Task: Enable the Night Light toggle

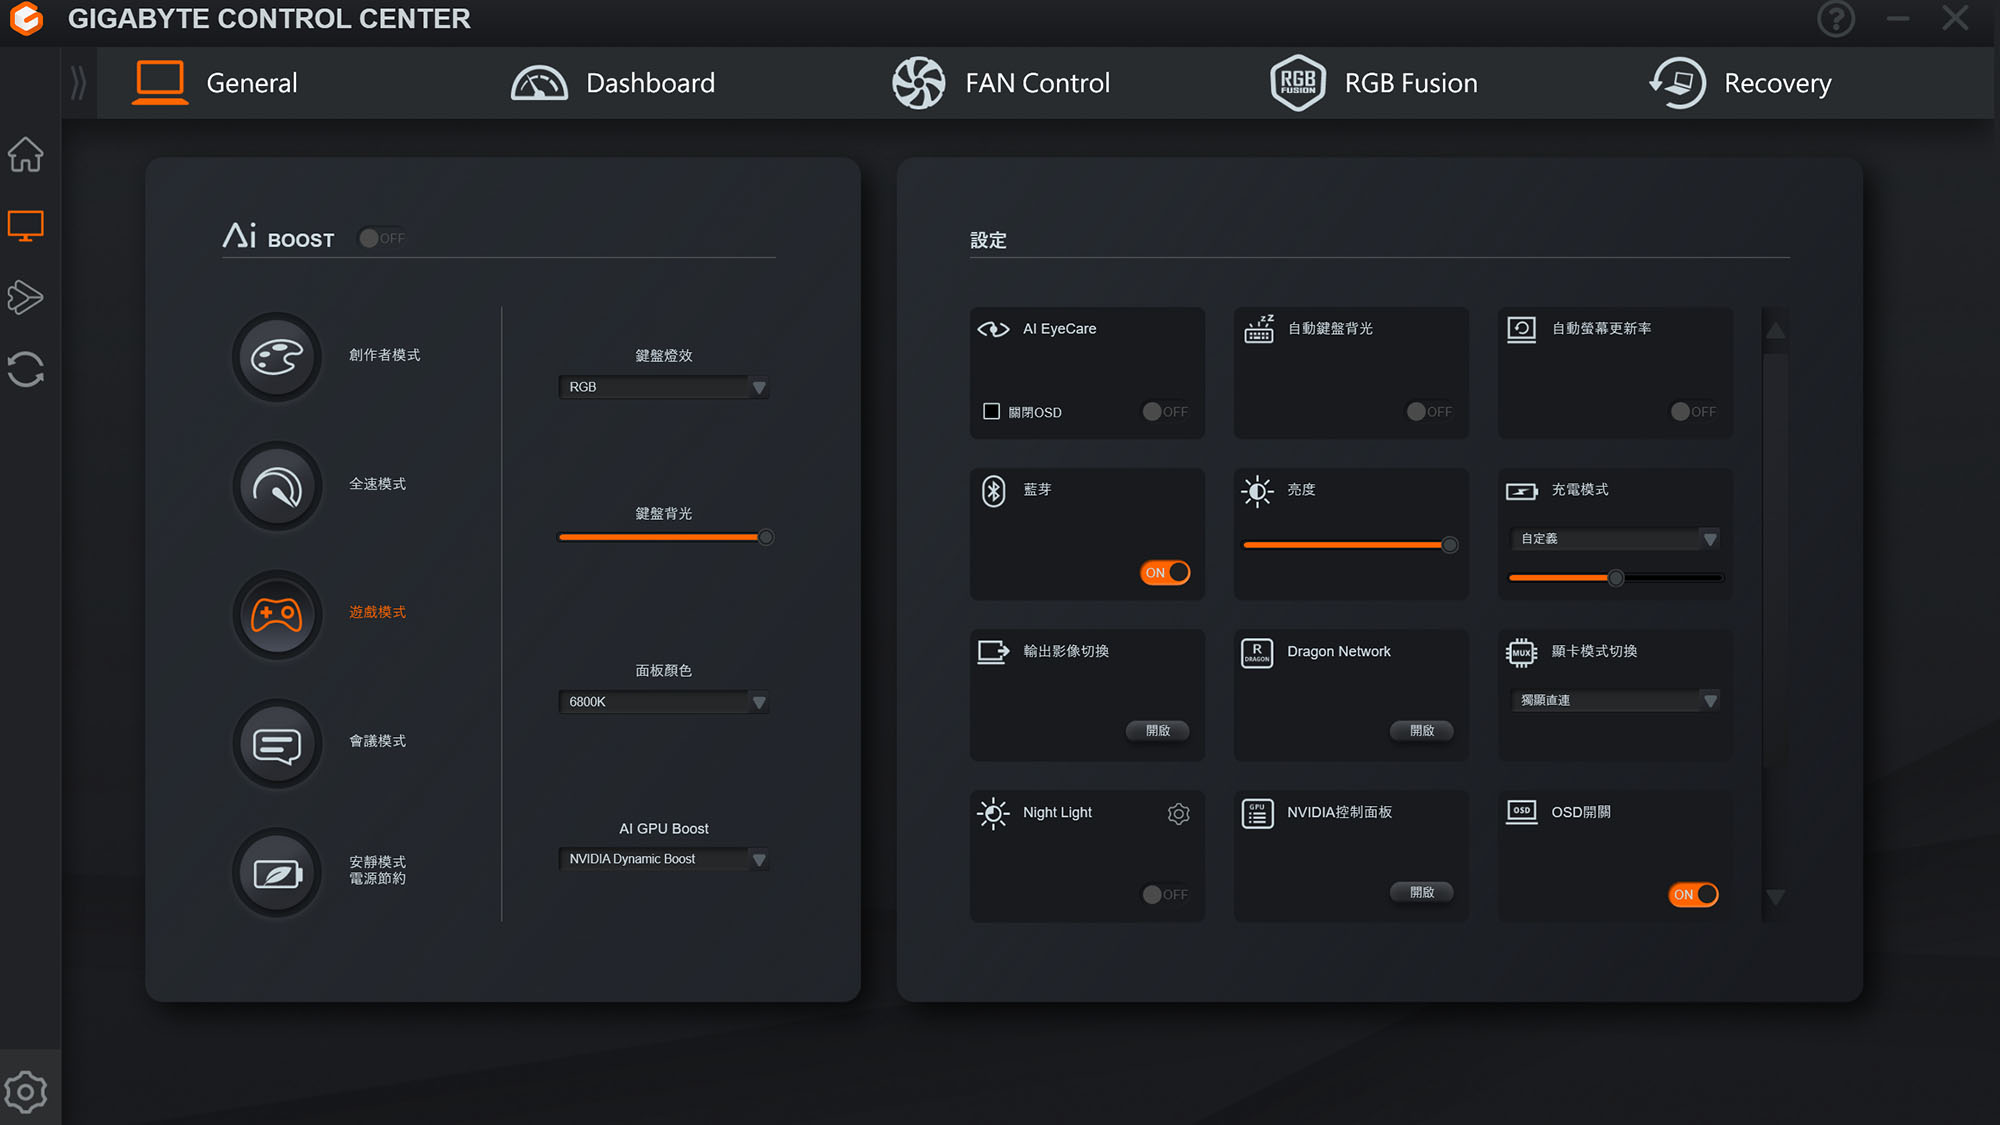Action: point(1165,894)
